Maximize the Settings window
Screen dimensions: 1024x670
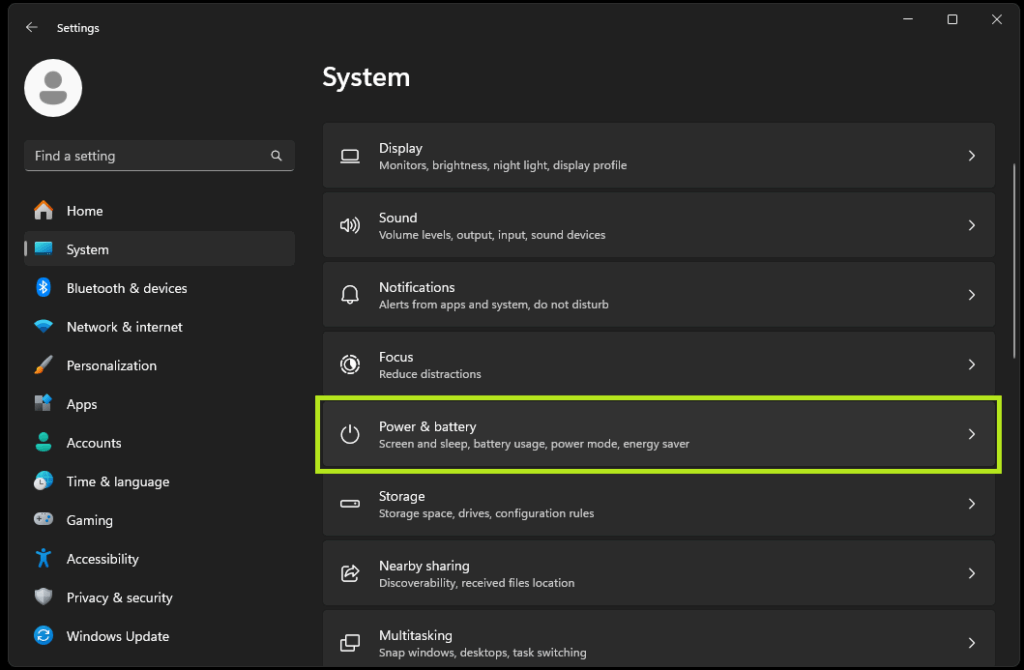[952, 20]
